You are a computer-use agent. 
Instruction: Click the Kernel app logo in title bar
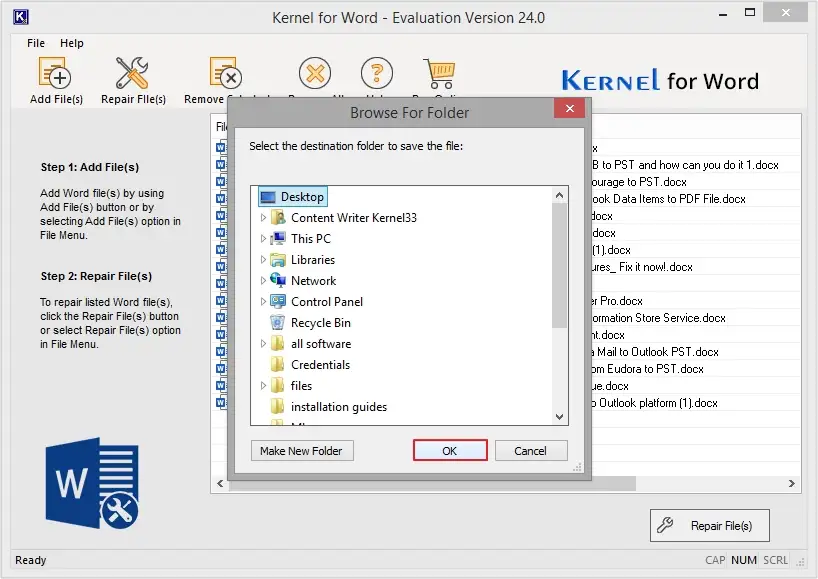pos(20,17)
